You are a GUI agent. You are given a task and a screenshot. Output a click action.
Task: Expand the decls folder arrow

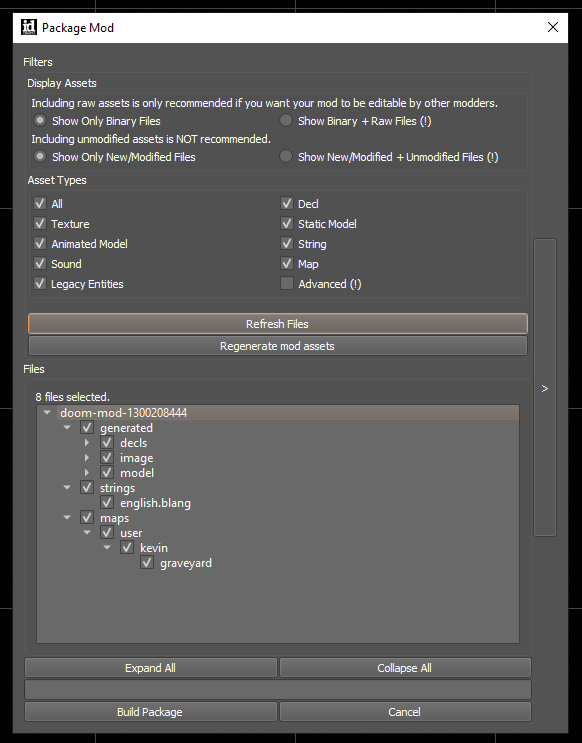pos(87,443)
